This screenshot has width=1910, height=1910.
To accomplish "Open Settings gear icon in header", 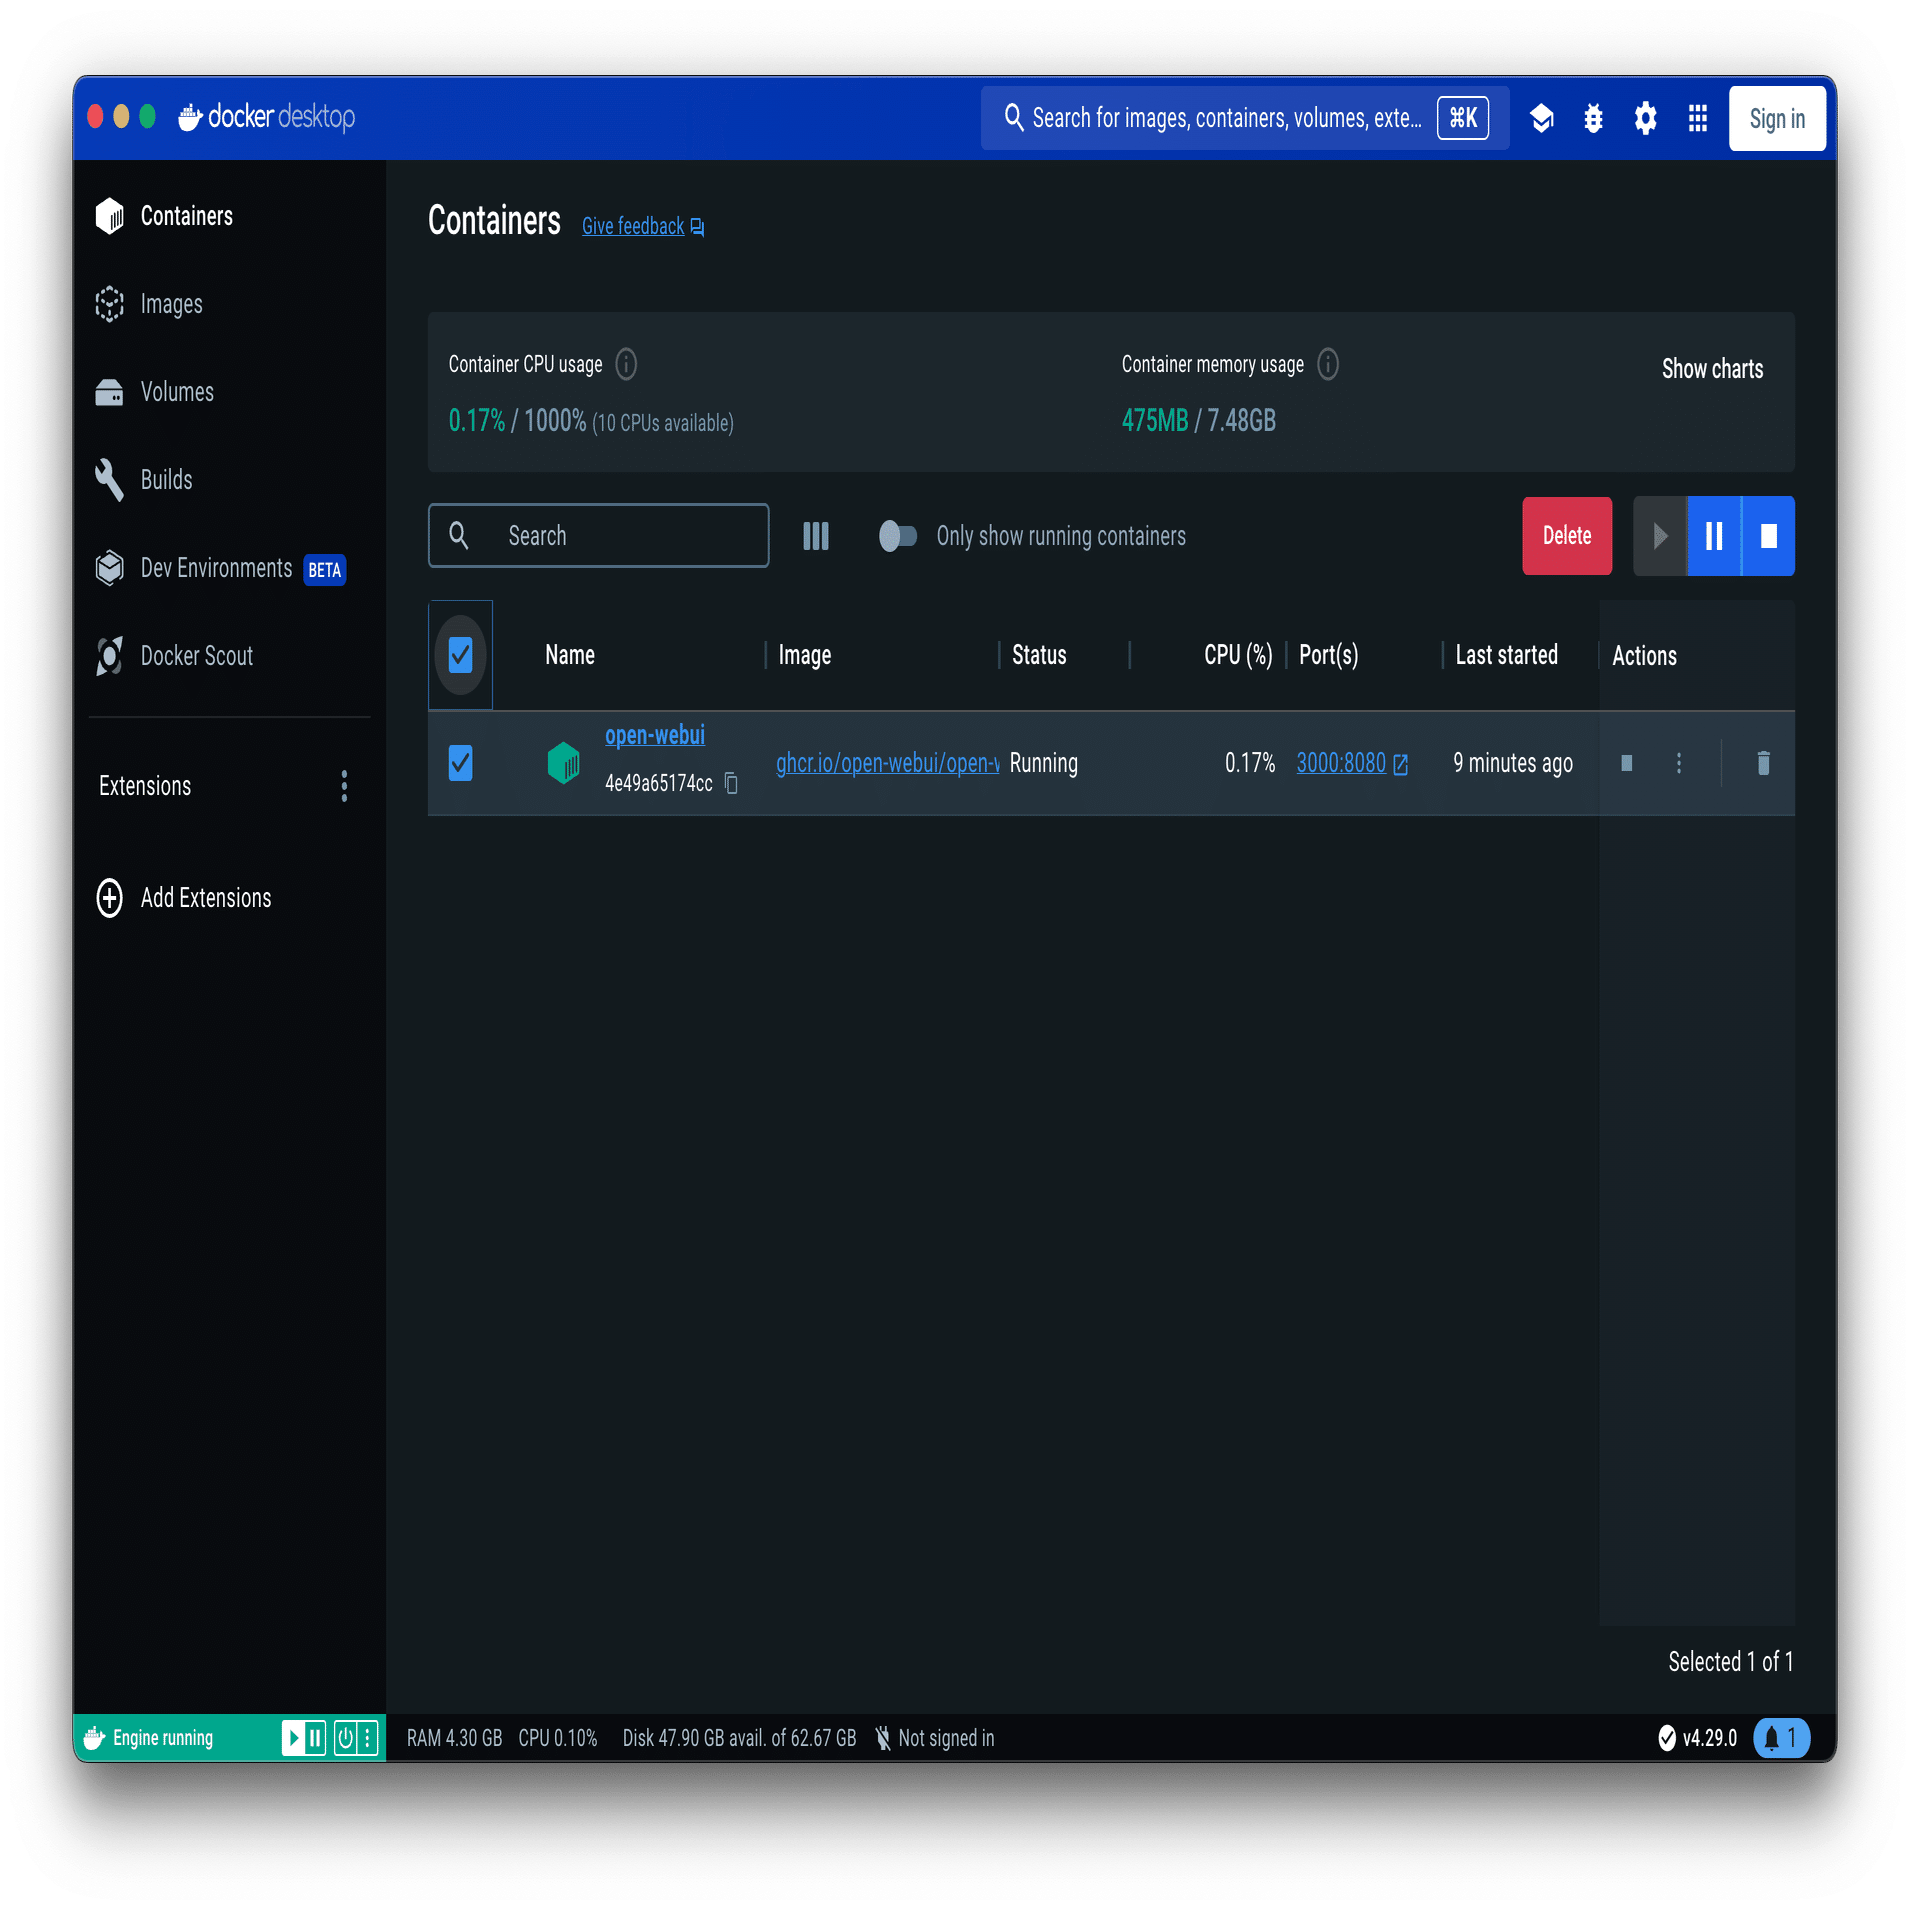I will click(x=1645, y=118).
